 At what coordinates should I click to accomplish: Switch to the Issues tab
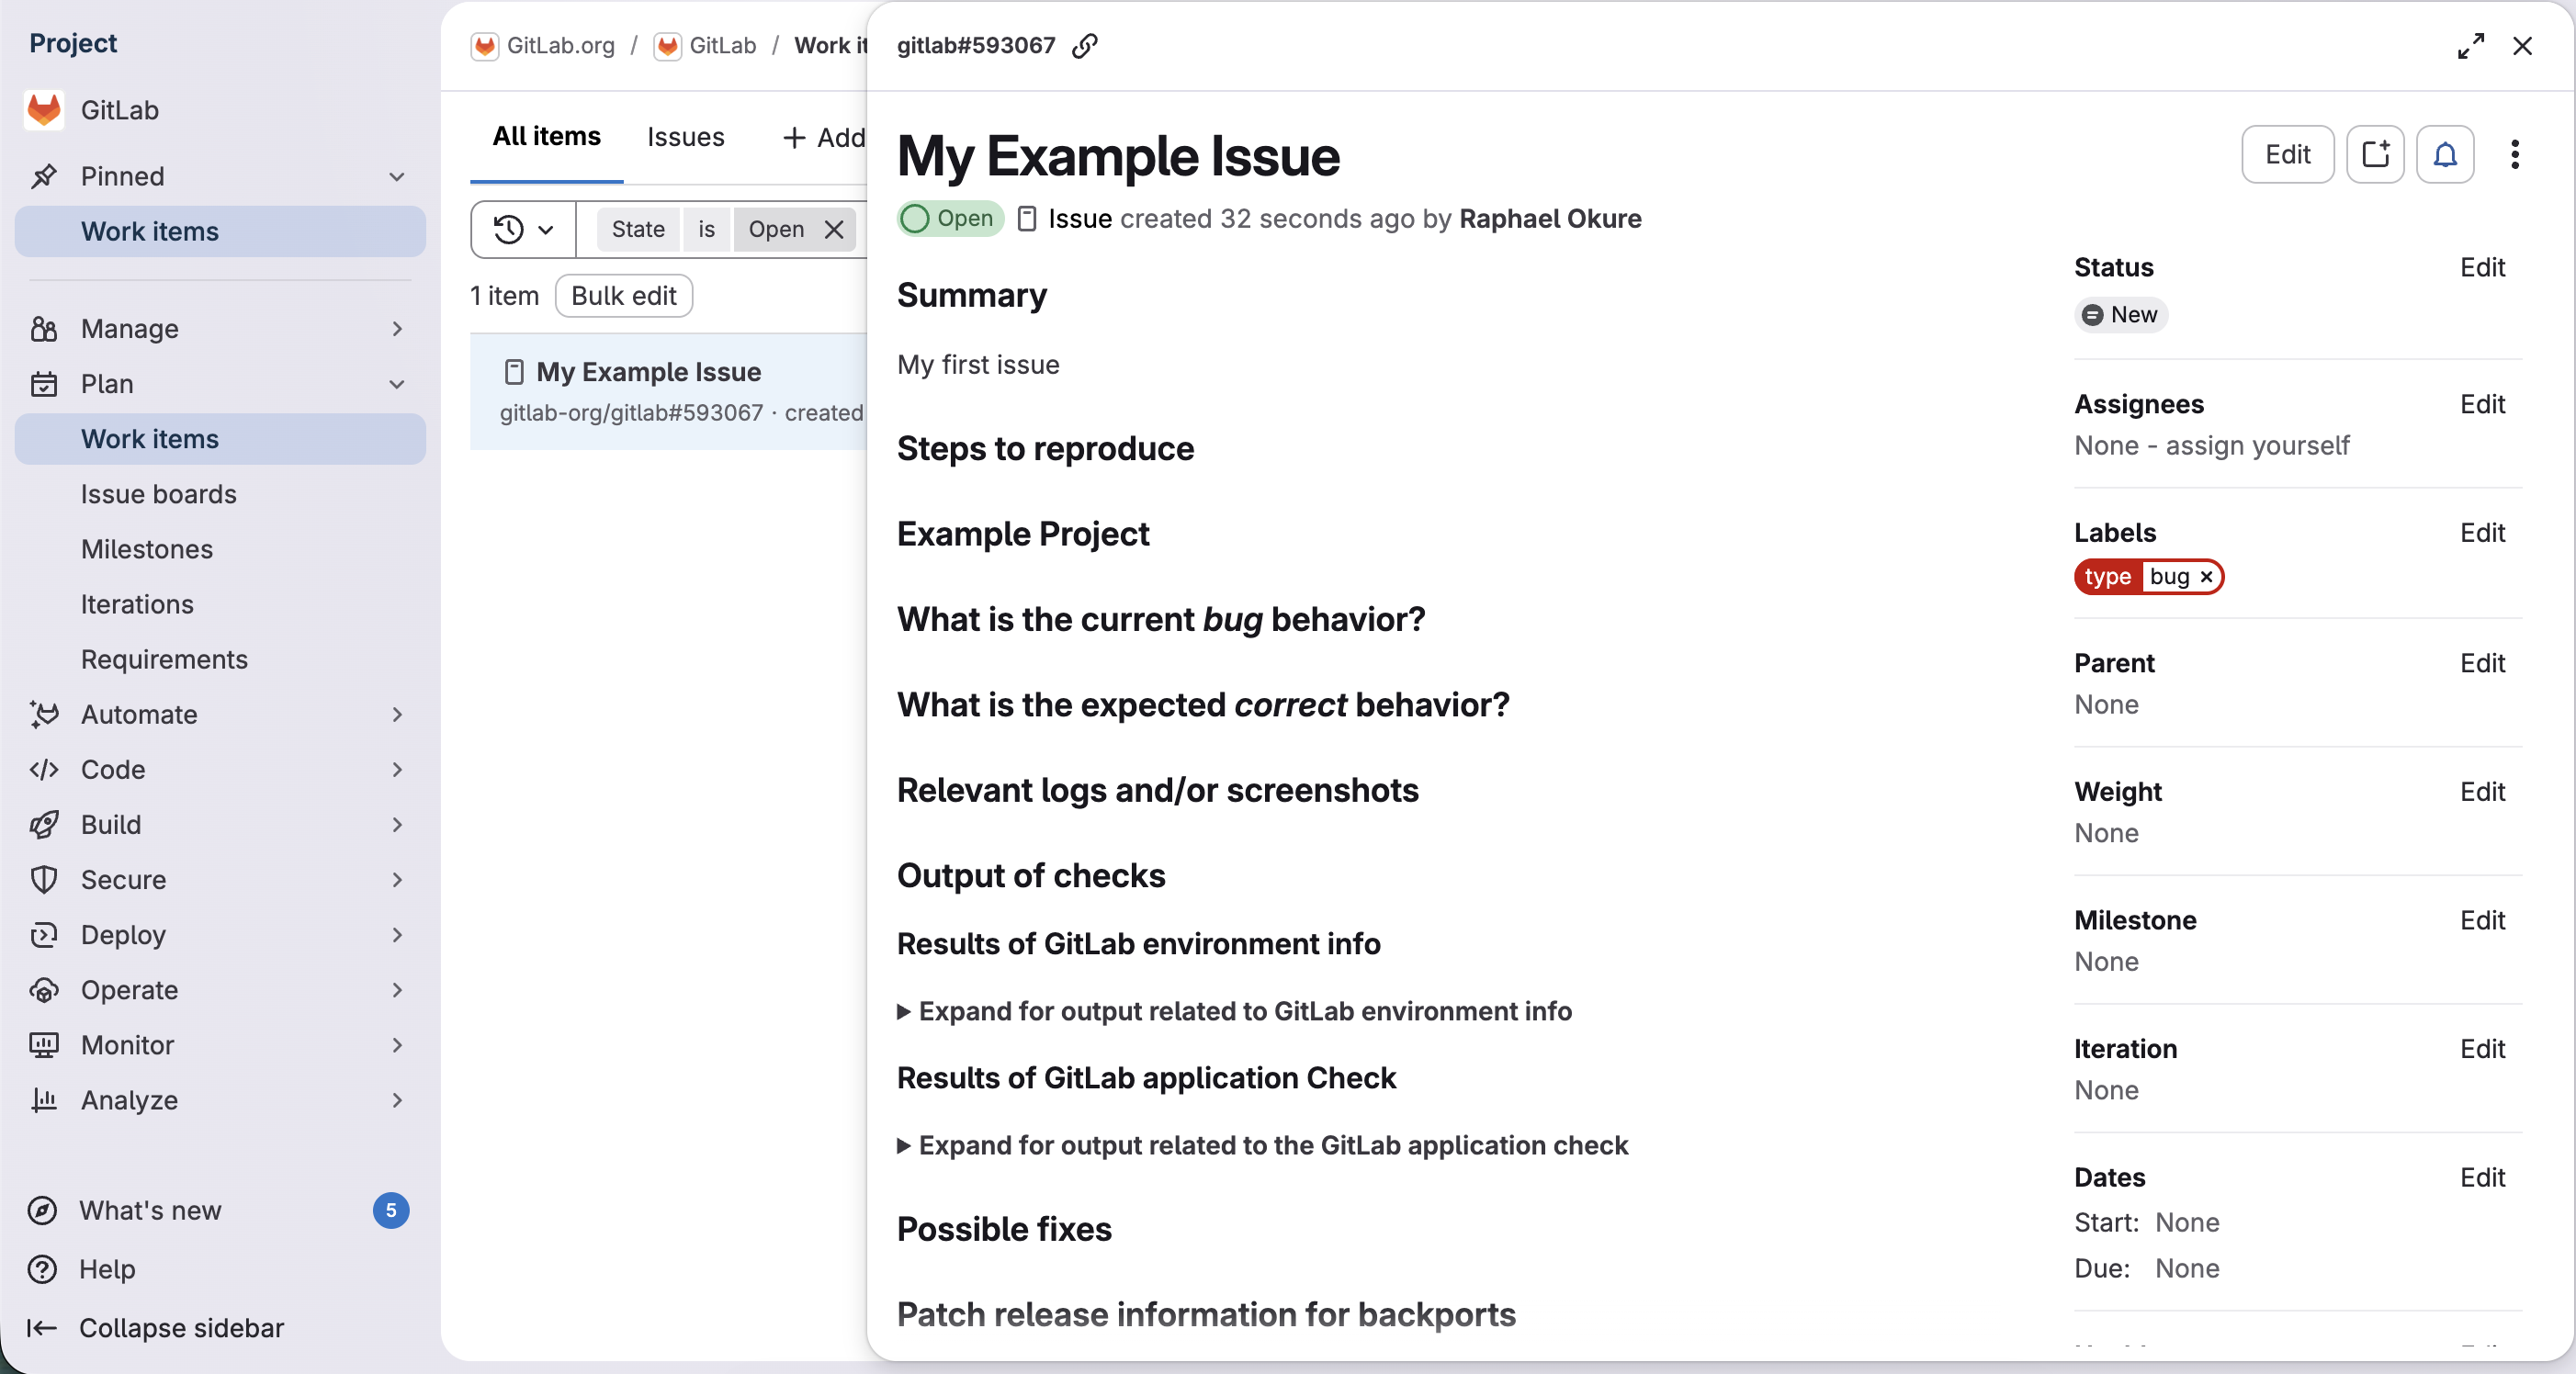685,137
